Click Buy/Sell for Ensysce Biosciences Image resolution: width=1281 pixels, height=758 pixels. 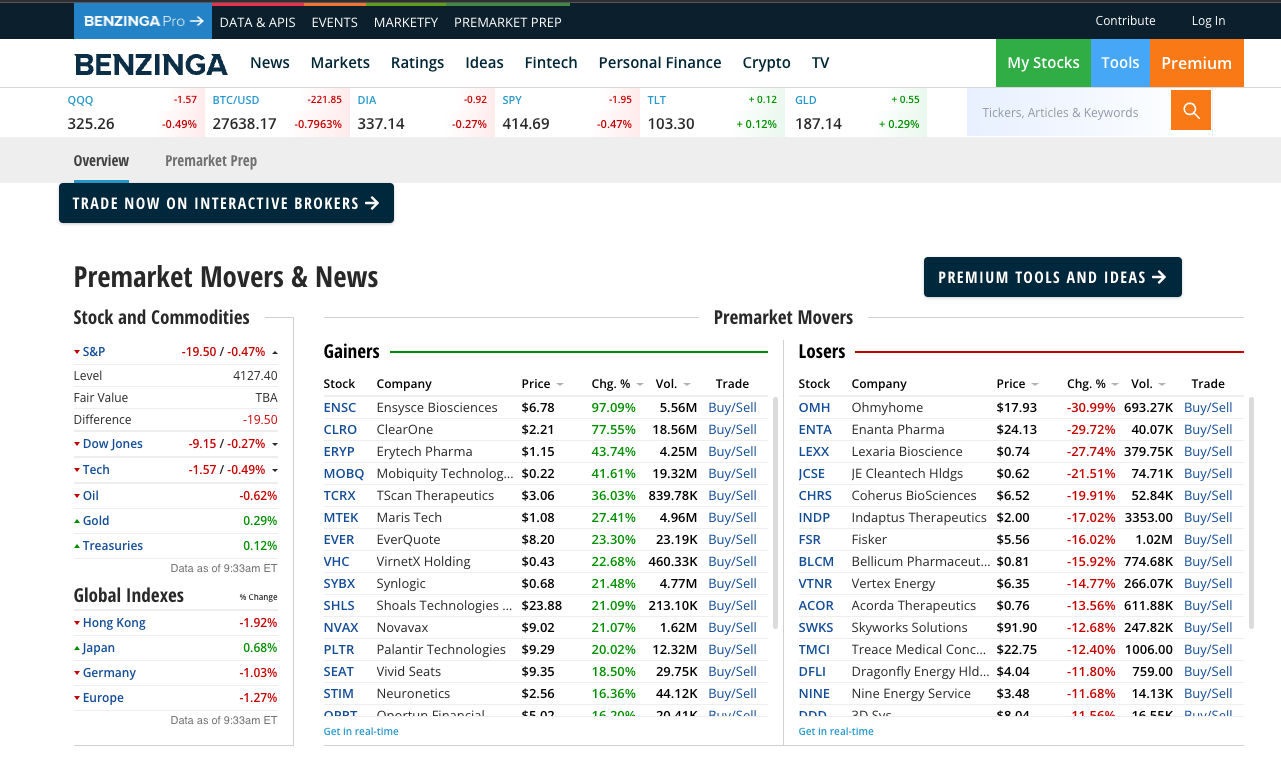pyautogui.click(x=732, y=408)
